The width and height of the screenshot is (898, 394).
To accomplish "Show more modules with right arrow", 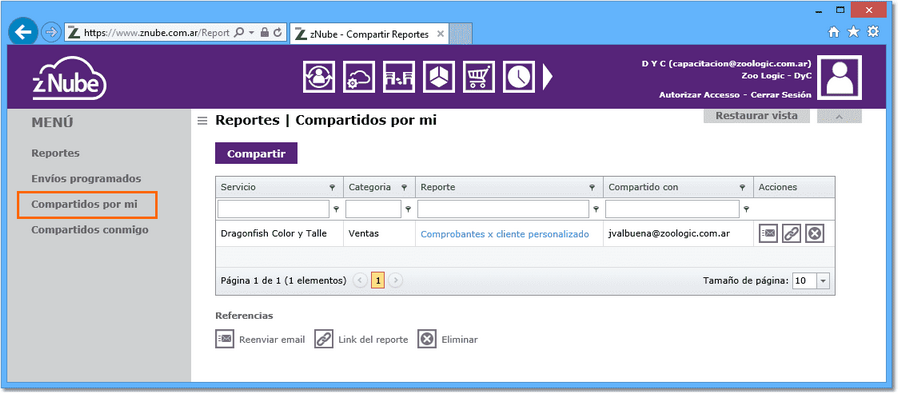I will tap(548, 77).
